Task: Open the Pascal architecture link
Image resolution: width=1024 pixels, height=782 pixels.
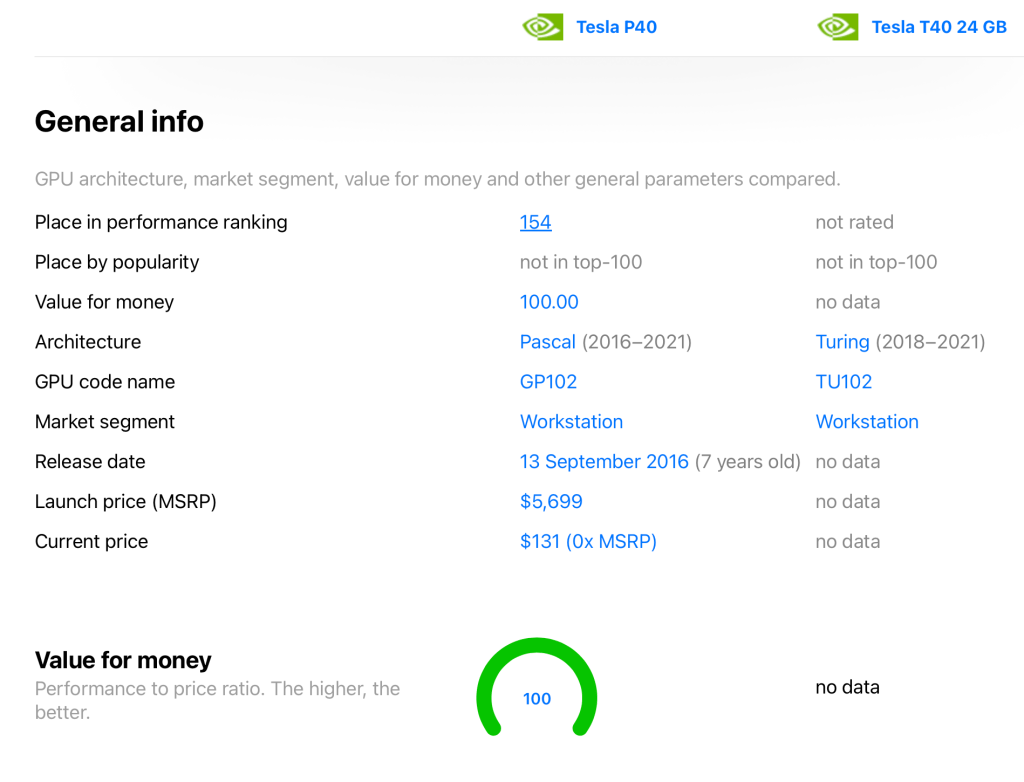Action: (x=547, y=342)
